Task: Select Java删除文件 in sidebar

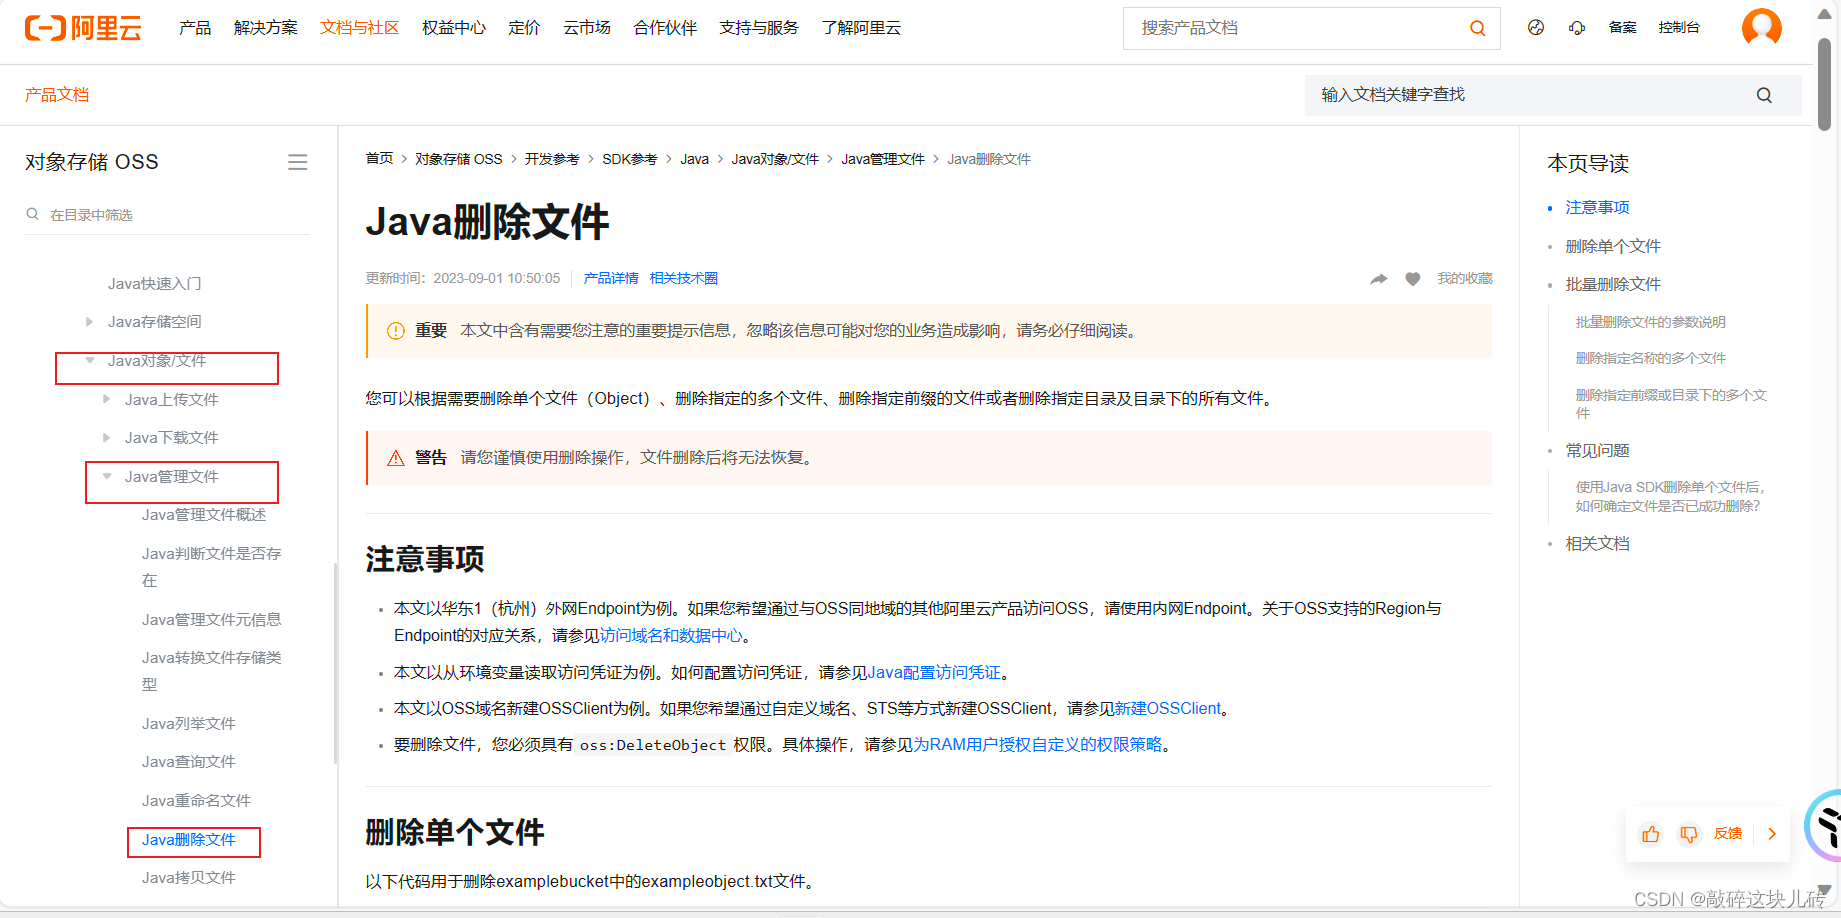Action: 189,840
